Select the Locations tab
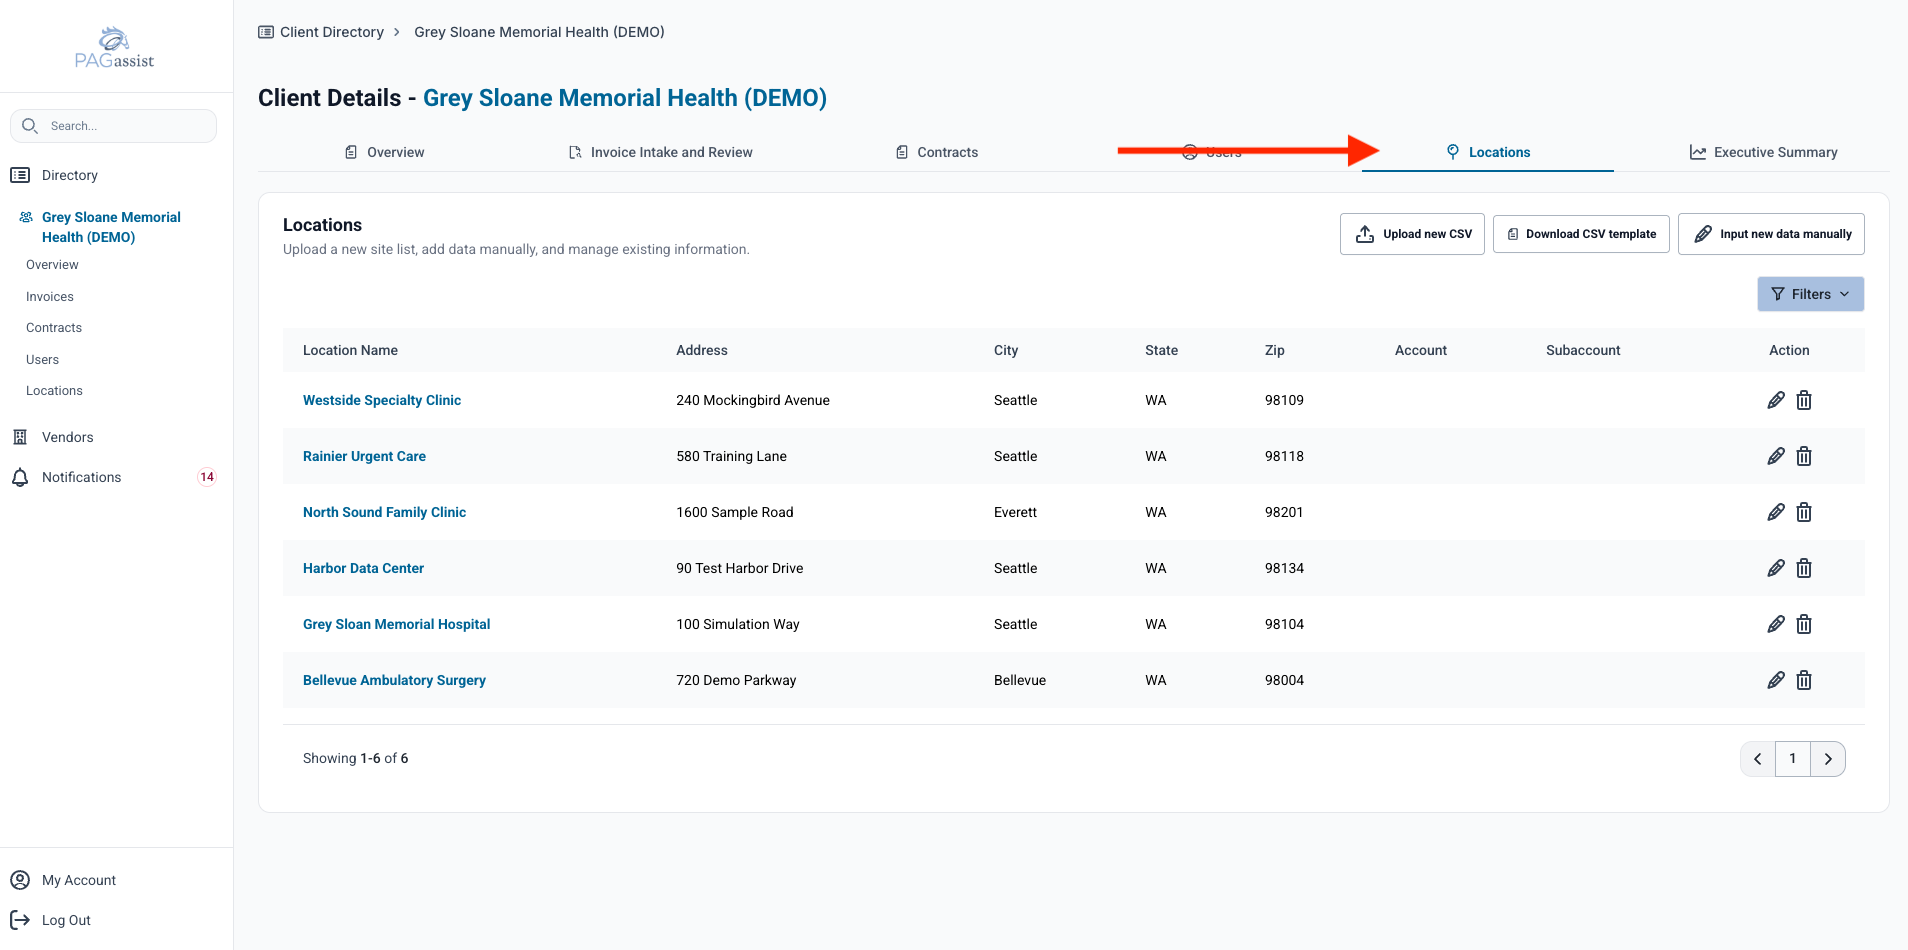This screenshot has height=950, width=1908. [1488, 152]
